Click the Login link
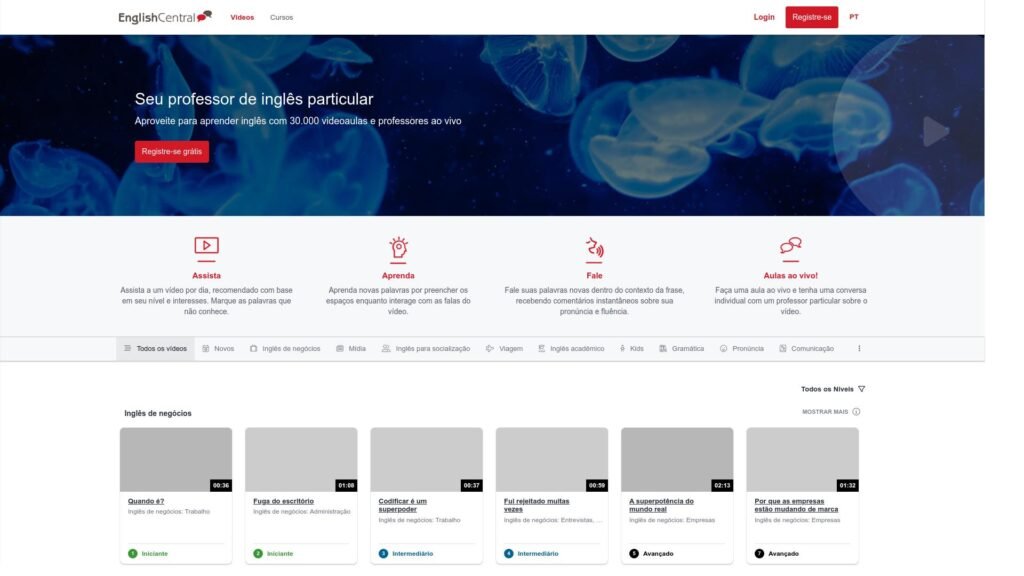 click(x=764, y=17)
